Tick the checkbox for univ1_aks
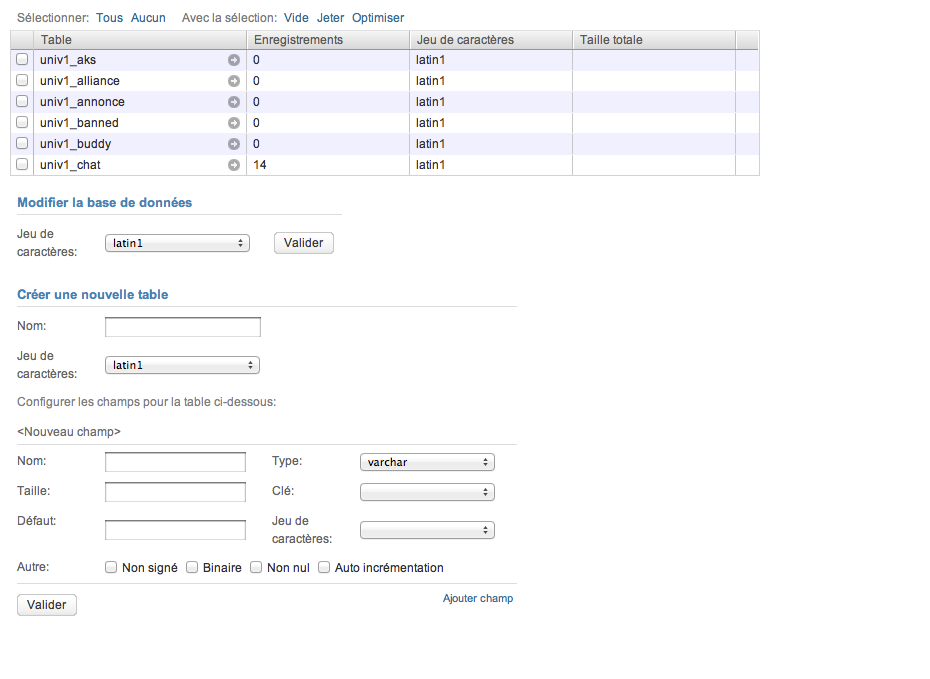This screenshot has width=930, height=679. click(x=22, y=59)
